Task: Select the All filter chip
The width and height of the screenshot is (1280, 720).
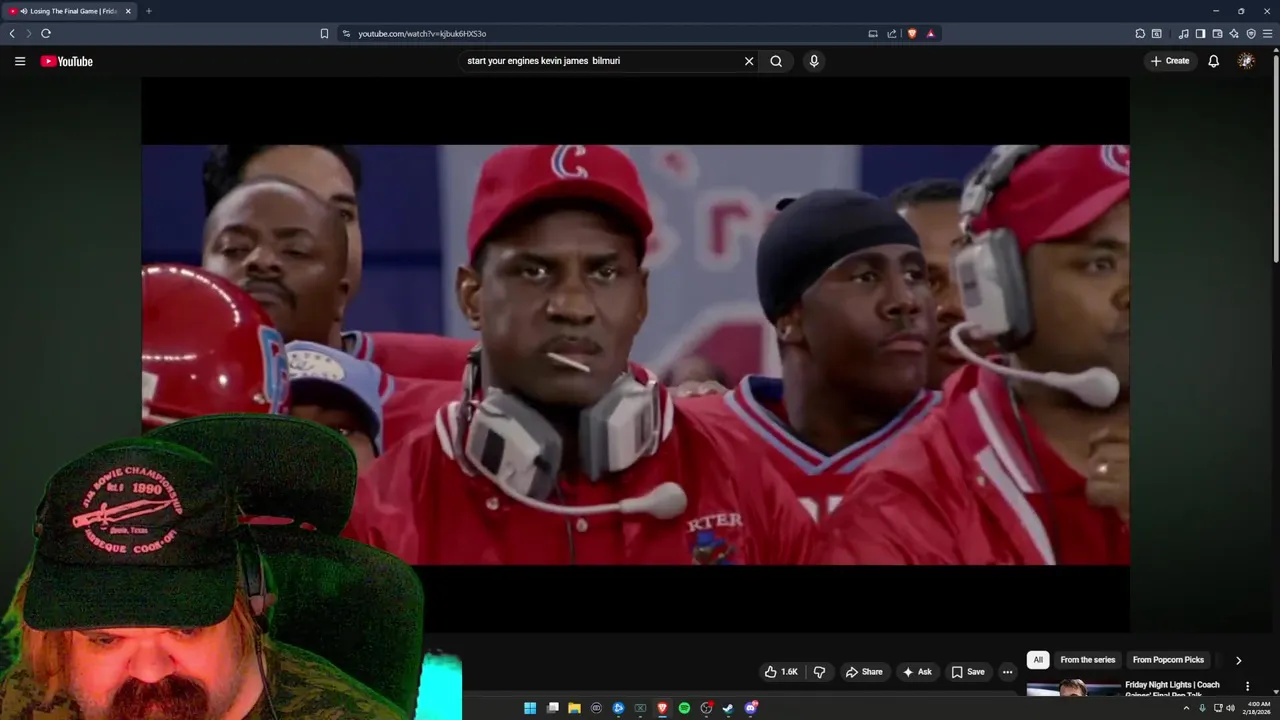Action: 1038,660
